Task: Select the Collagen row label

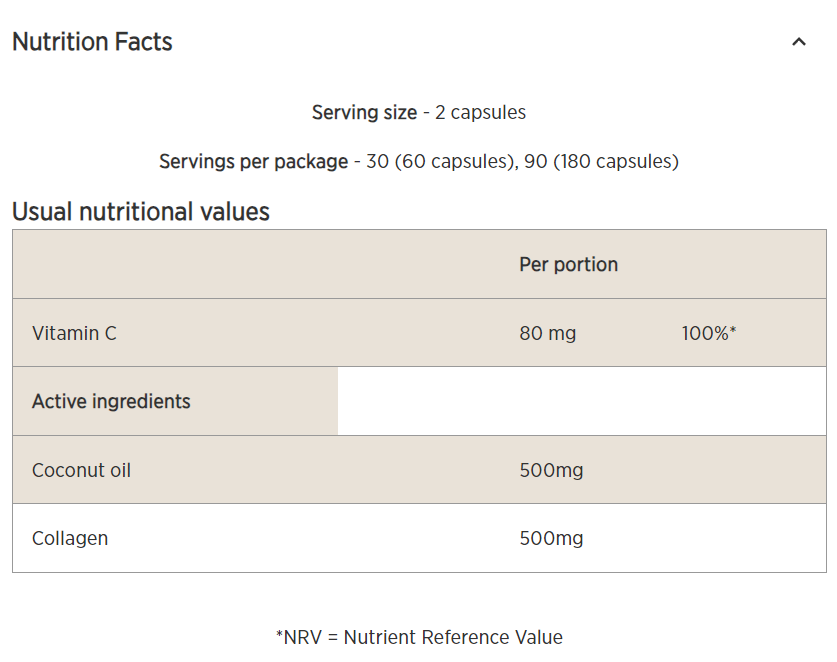Action: (x=70, y=538)
